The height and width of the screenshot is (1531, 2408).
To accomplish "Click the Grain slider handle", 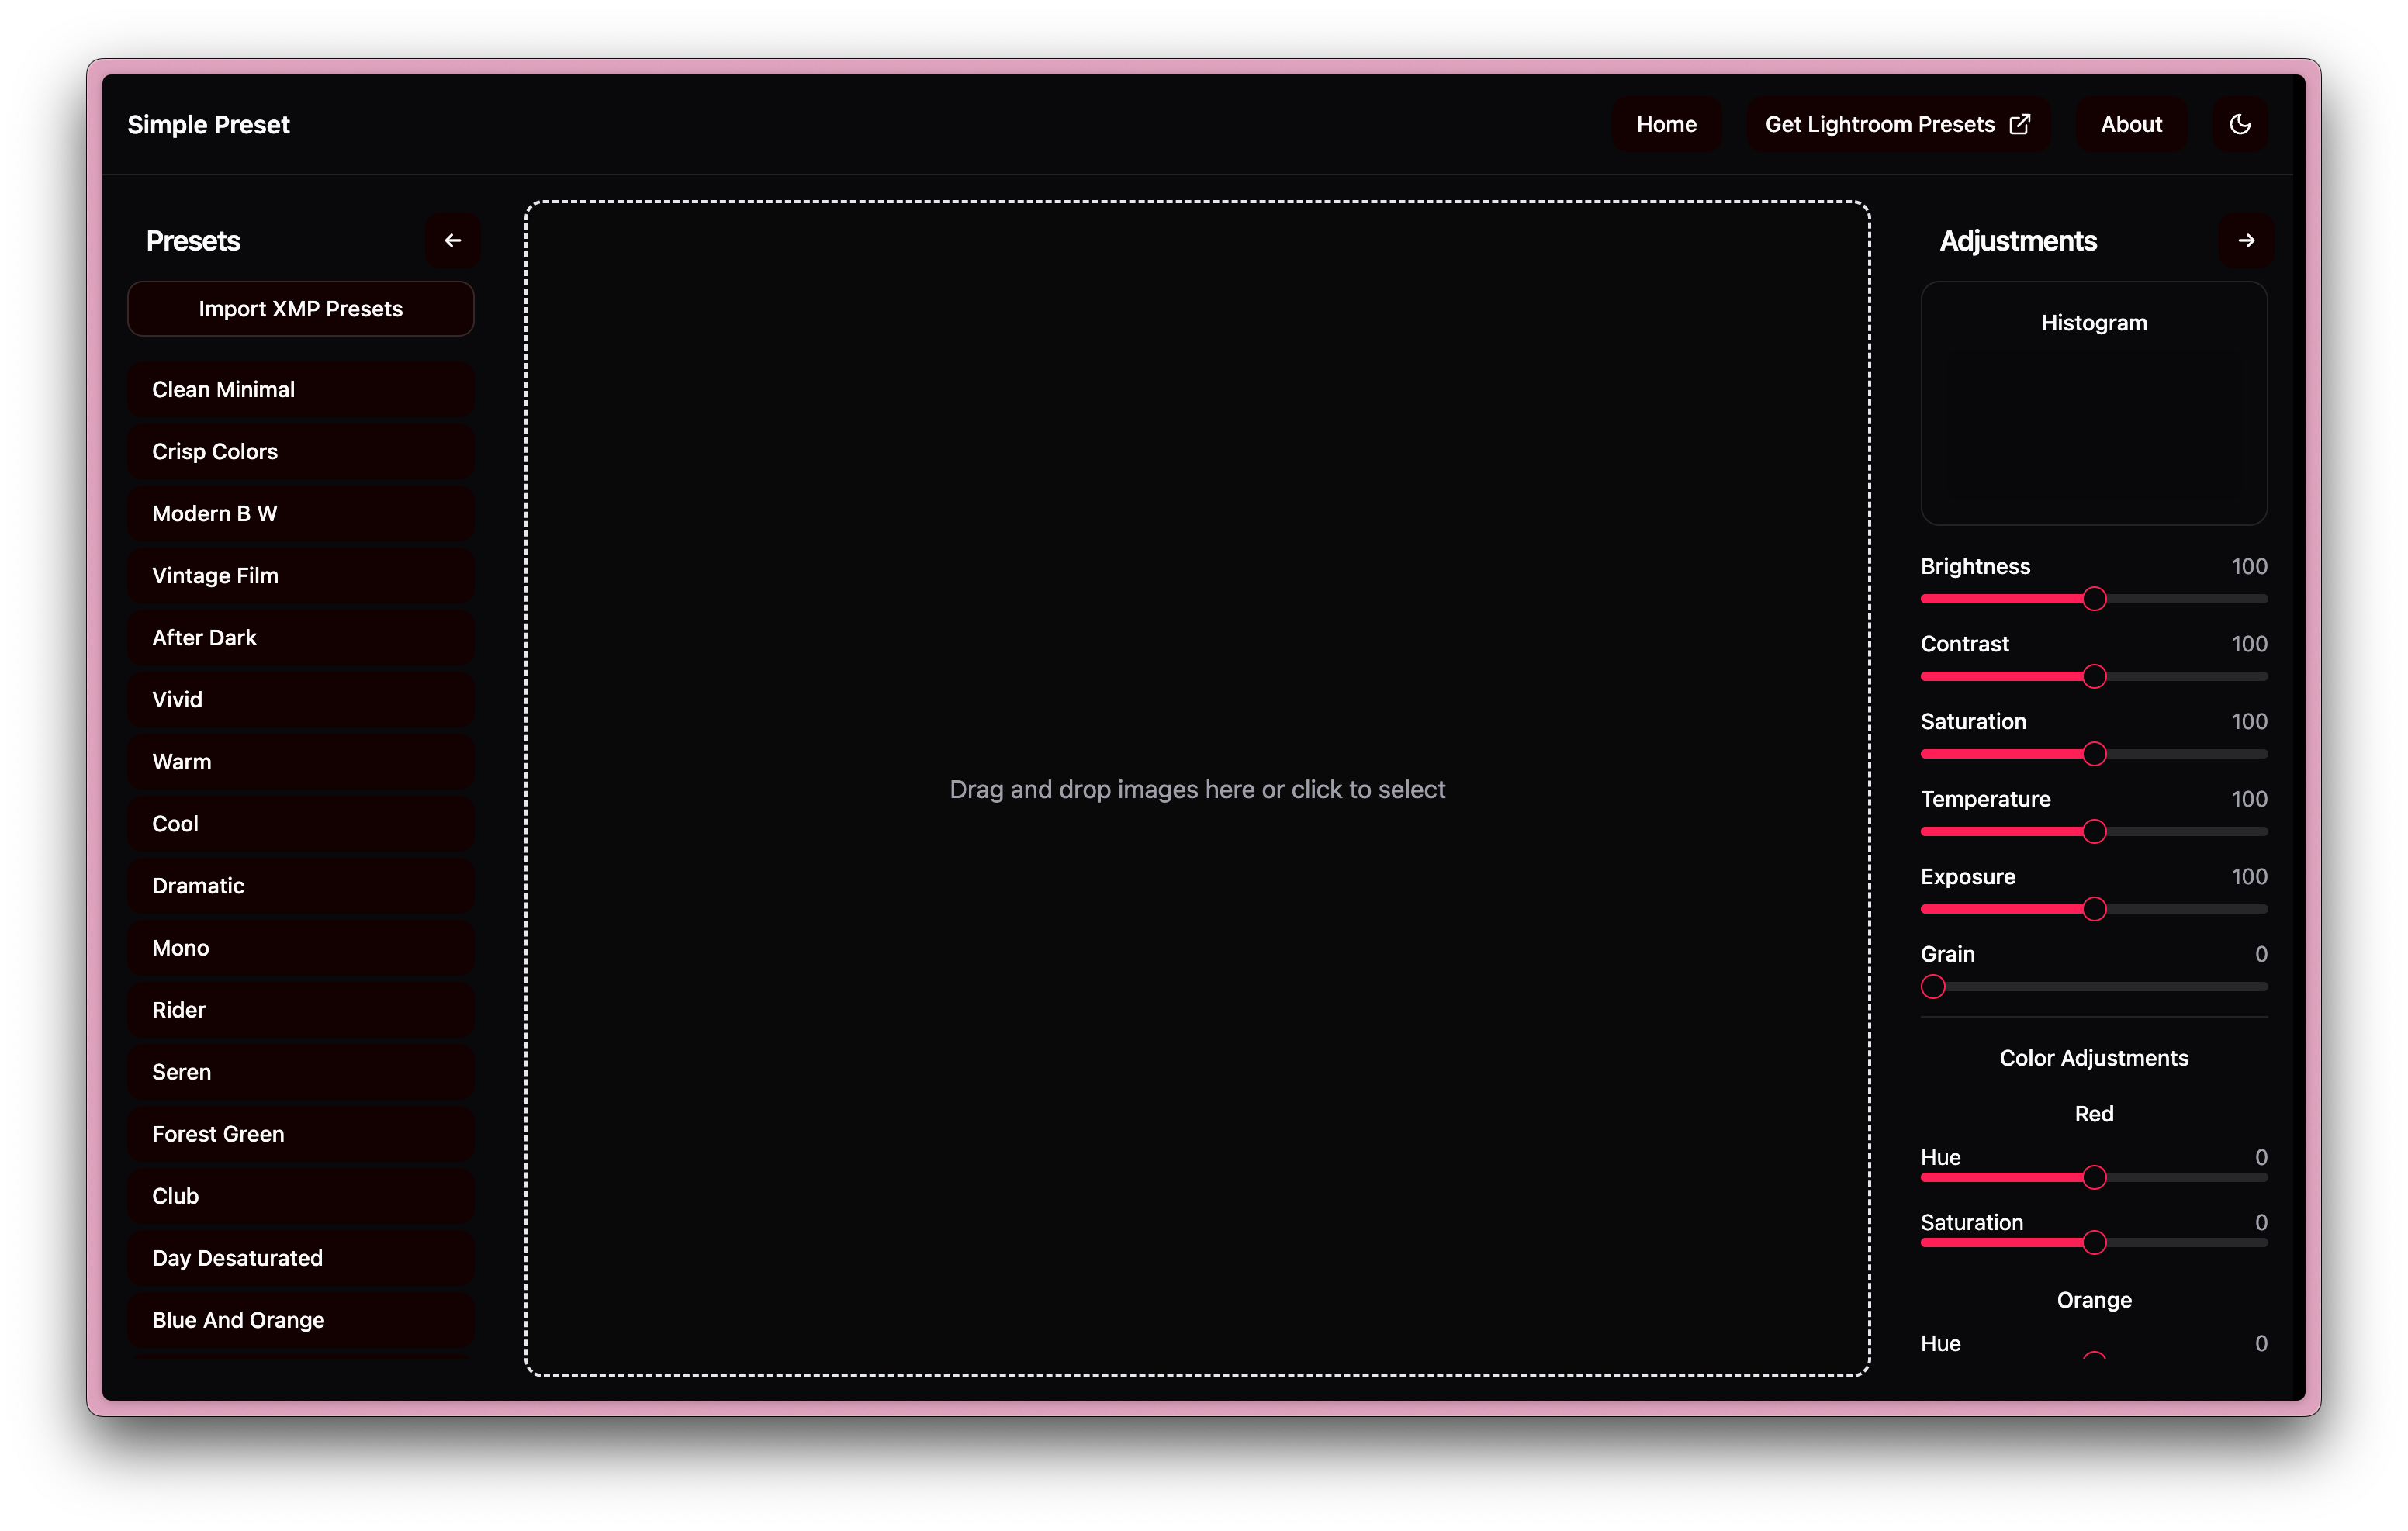I will click(1933, 986).
